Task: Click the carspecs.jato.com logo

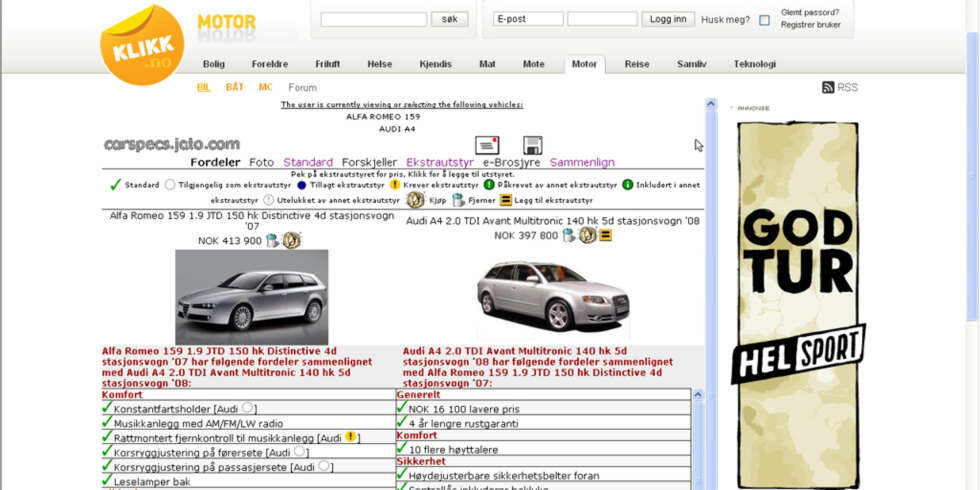Action: click(x=172, y=144)
